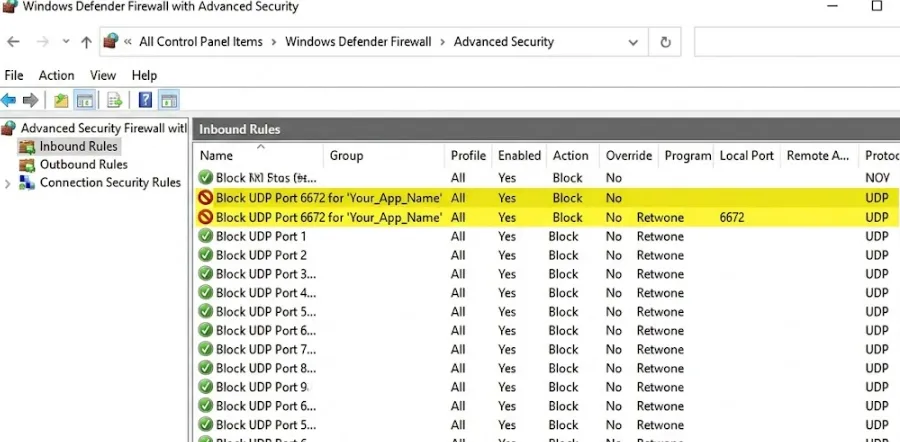900x442 pixels.
Task: Sort by the Remote A... column header
Action: tap(817, 156)
